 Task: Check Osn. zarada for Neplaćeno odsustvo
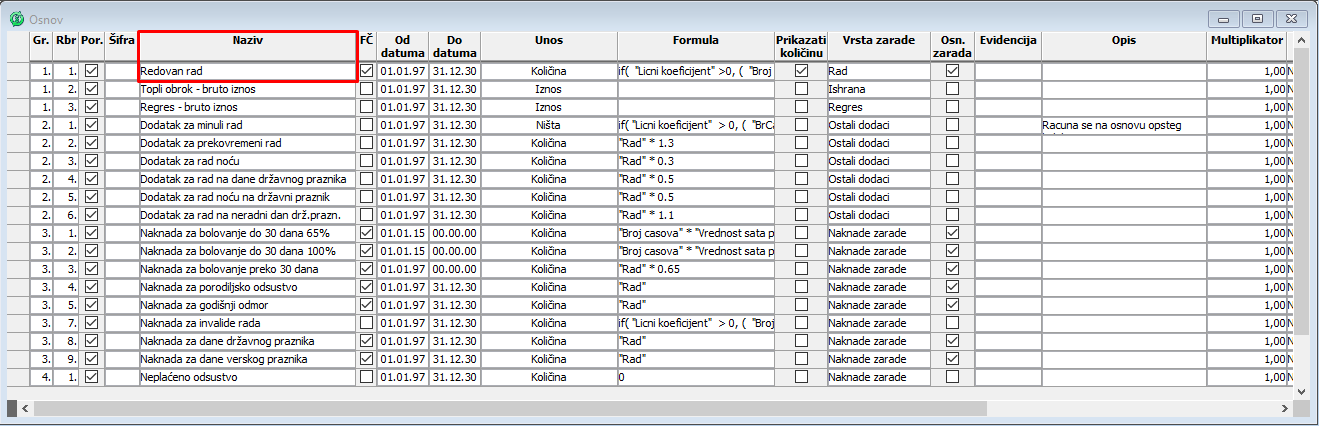coord(952,377)
